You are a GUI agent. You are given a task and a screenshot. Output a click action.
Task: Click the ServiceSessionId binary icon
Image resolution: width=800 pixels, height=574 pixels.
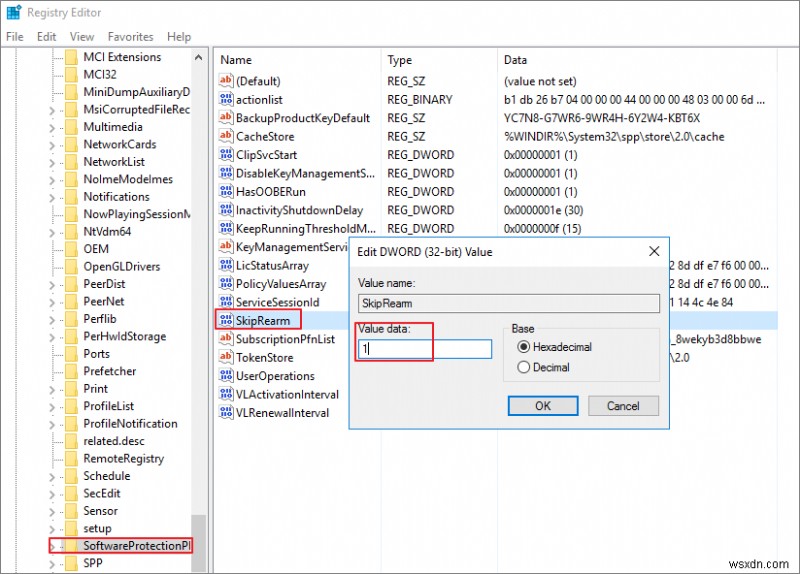tap(226, 302)
